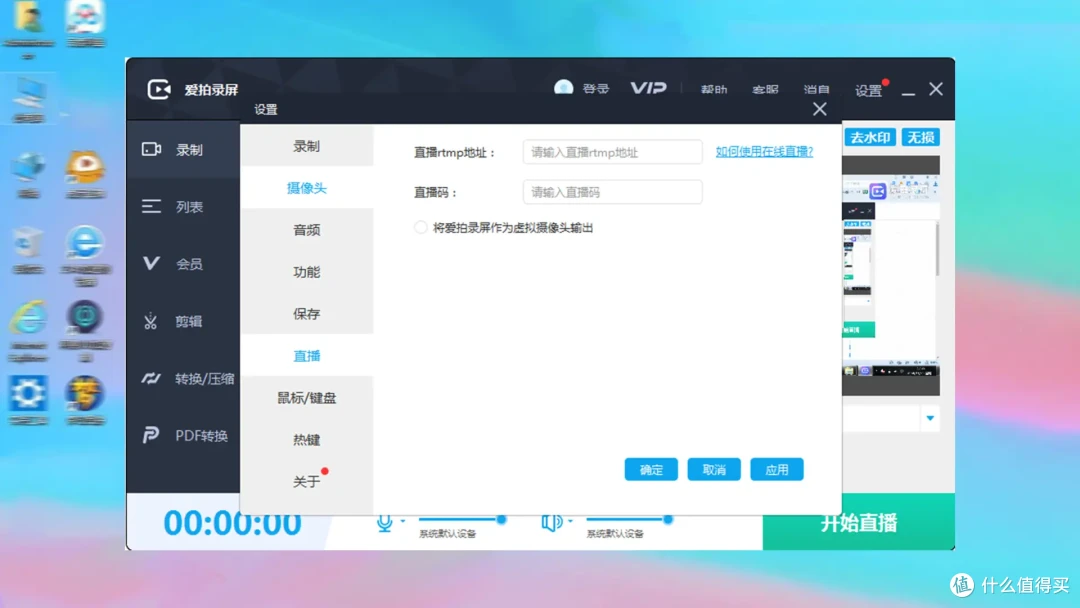Image resolution: width=1080 pixels, height=608 pixels.
Task: Open the dropdown arrow below preview
Action: pyautogui.click(x=930, y=418)
